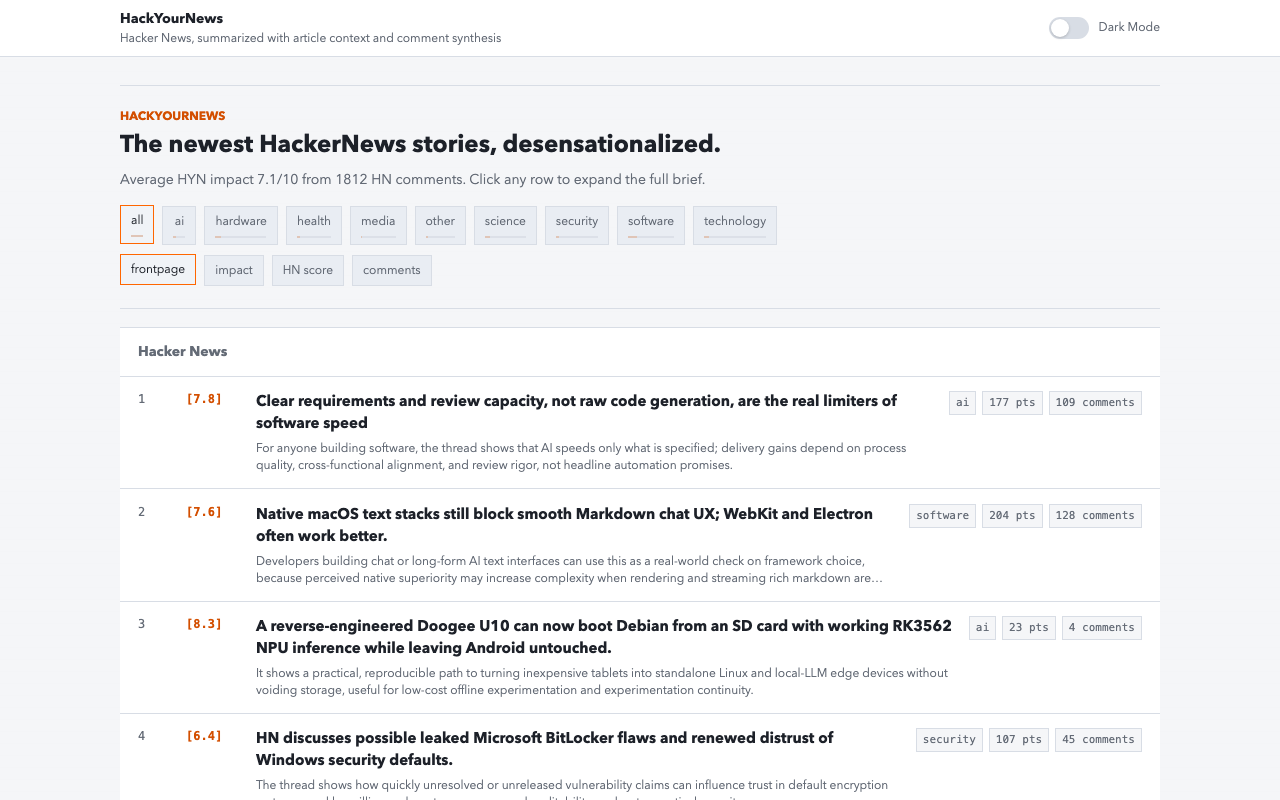
Task: Click the '204 pts' badge
Action: click(1012, 516)
